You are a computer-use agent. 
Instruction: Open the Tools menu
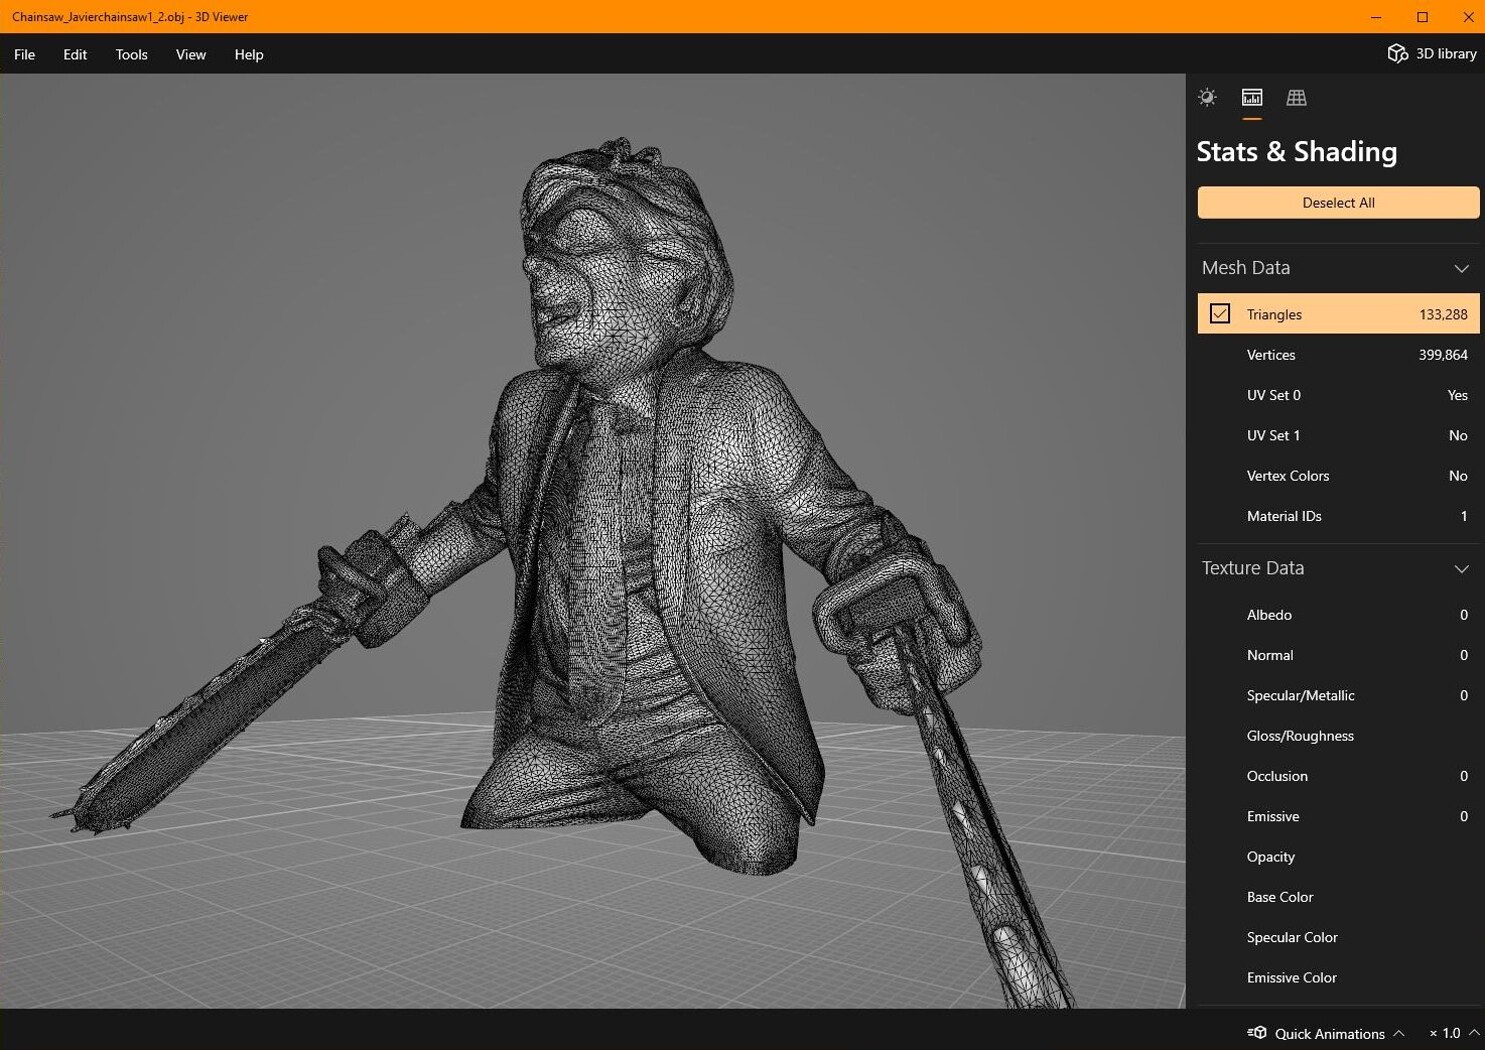tap(131, 54)
